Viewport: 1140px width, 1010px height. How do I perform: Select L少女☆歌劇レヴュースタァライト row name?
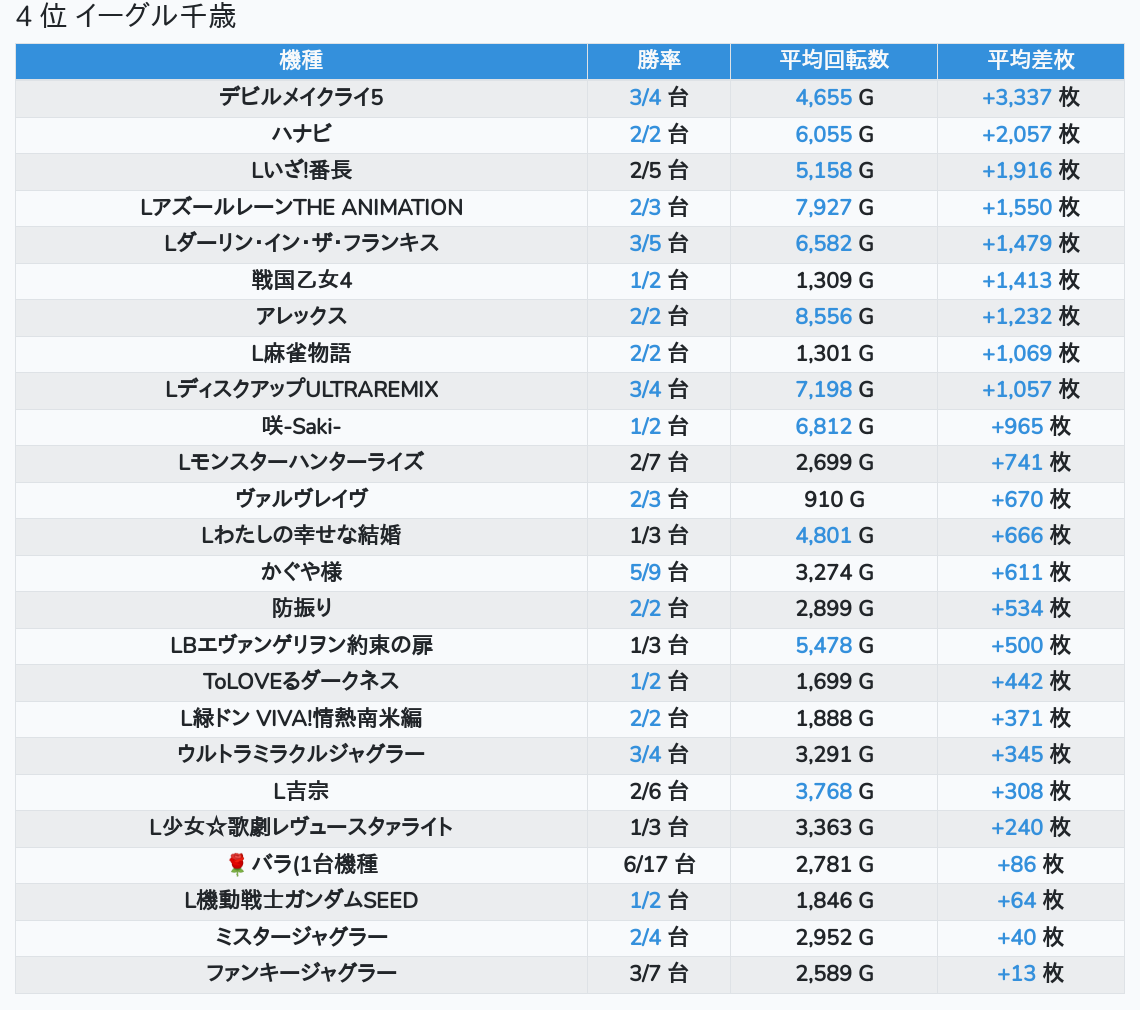[x=301, y=827]
